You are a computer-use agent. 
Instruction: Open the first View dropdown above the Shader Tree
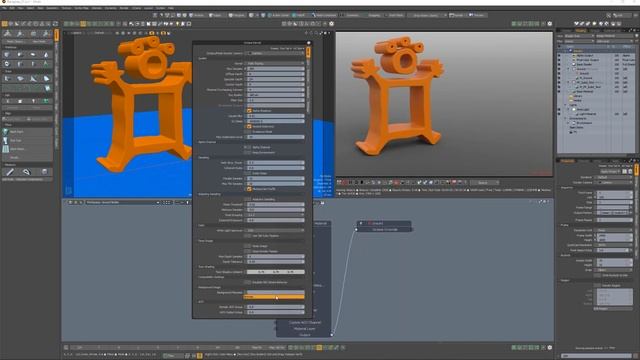click(580, 36)
